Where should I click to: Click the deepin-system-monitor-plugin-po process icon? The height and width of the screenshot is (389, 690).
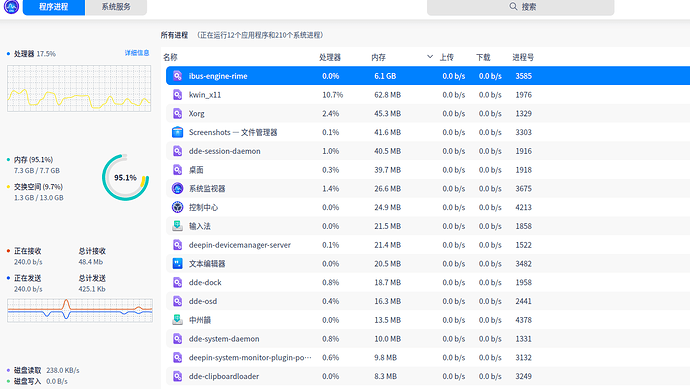[177, 357]
